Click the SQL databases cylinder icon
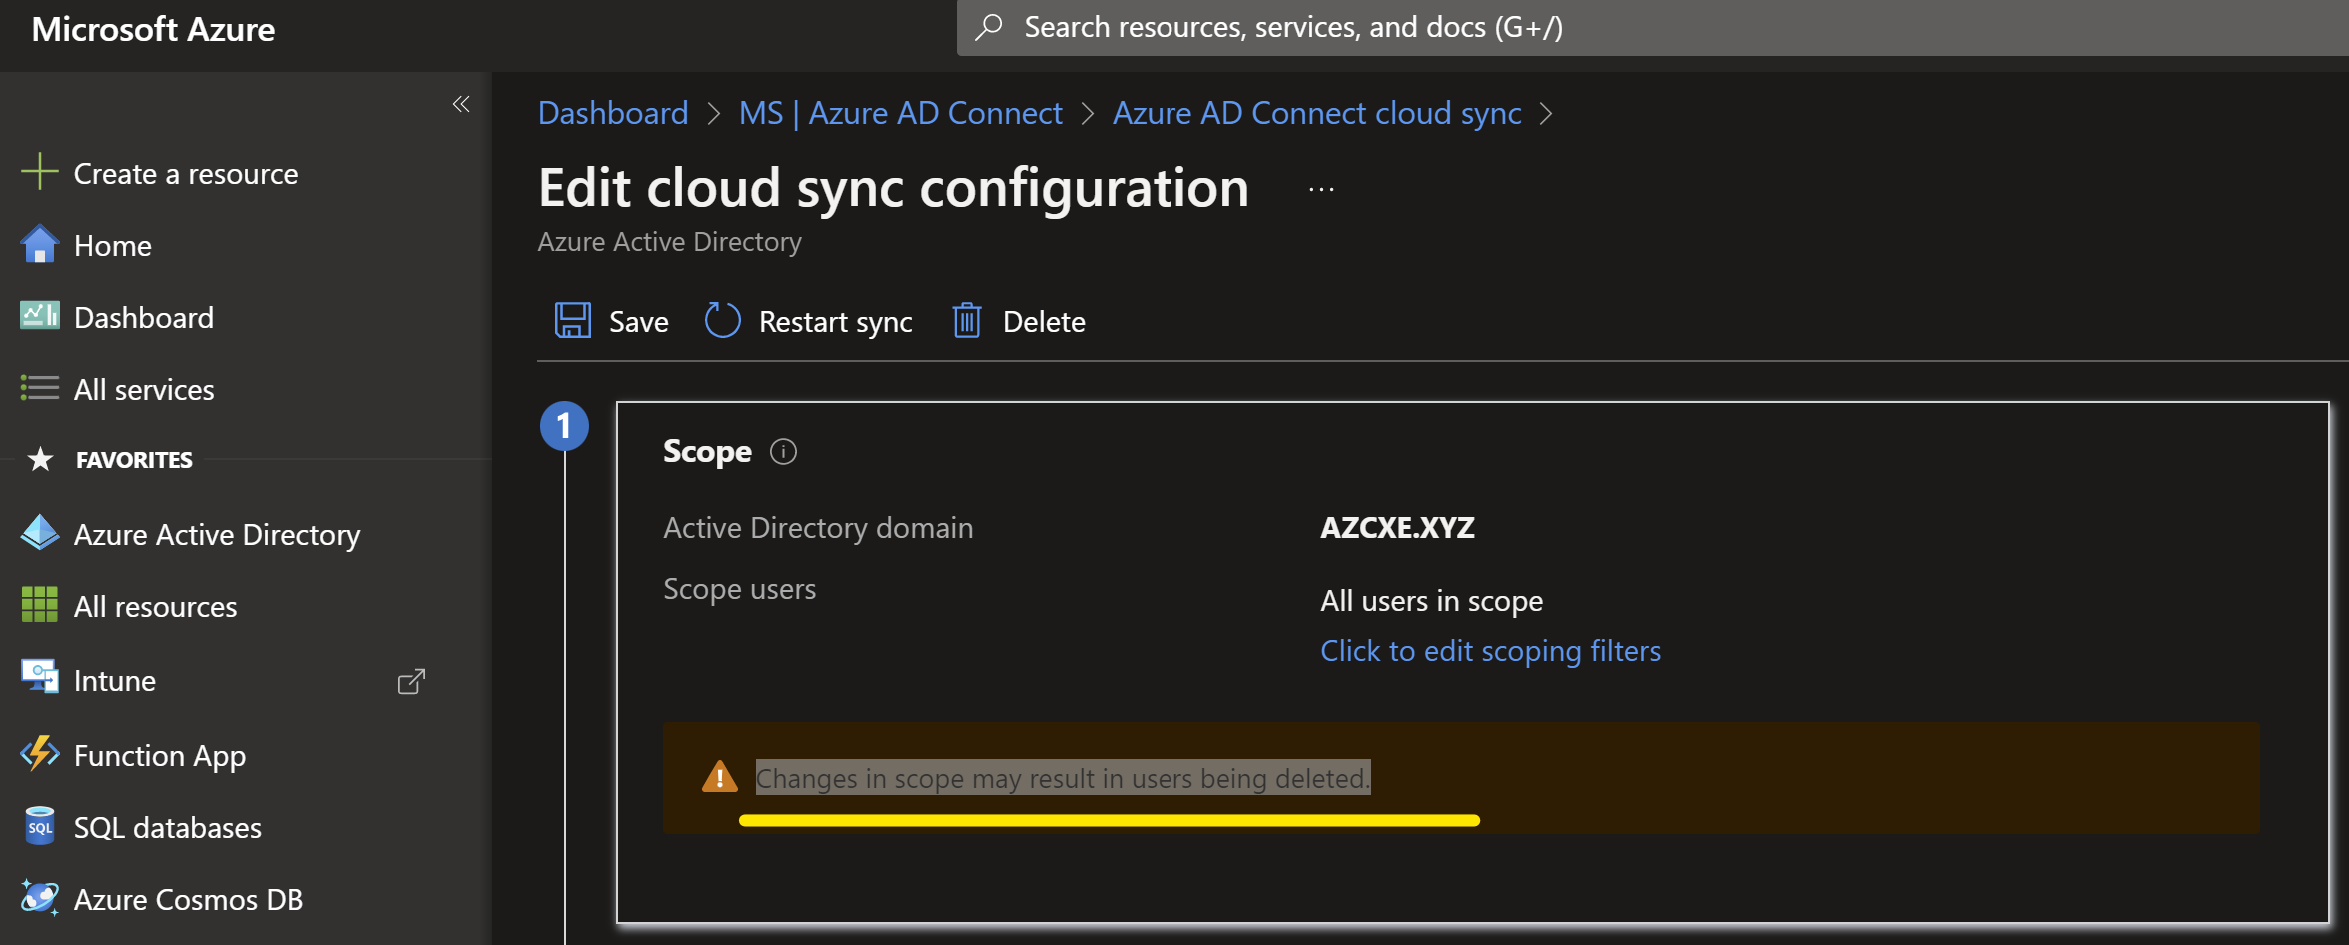This screenshot has width=2349, height=945. coord(39,826)
